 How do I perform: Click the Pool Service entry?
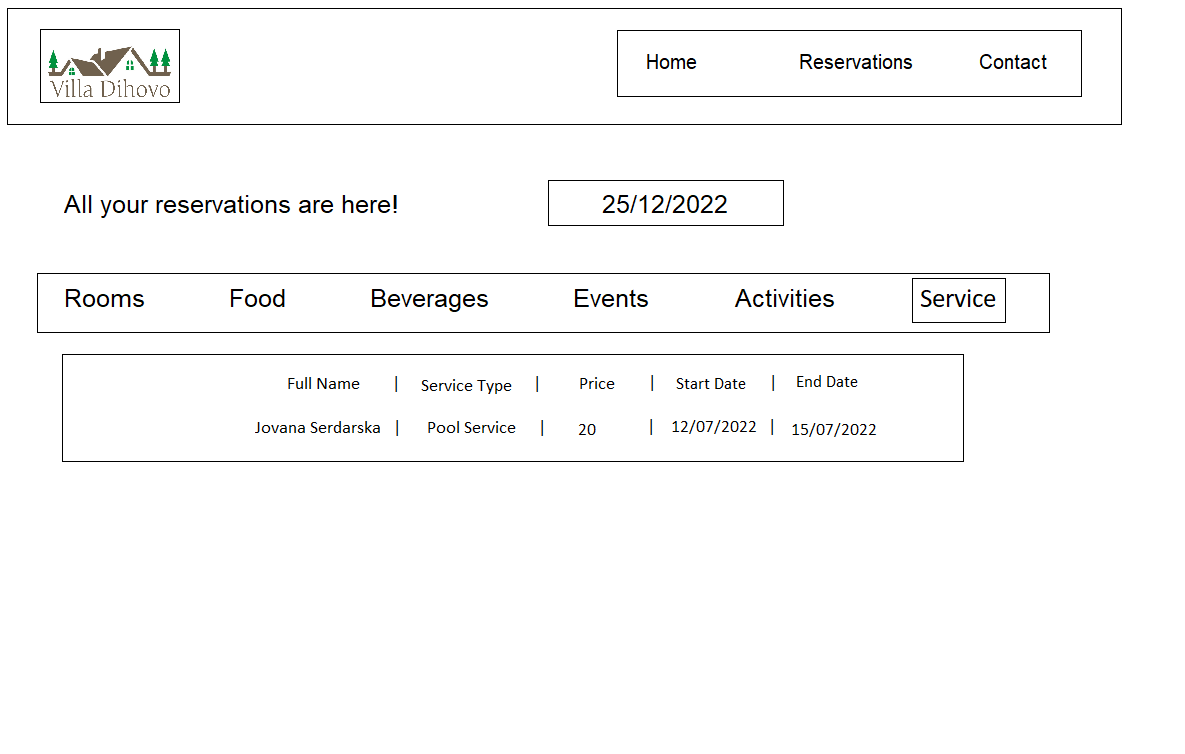point(471,428)
